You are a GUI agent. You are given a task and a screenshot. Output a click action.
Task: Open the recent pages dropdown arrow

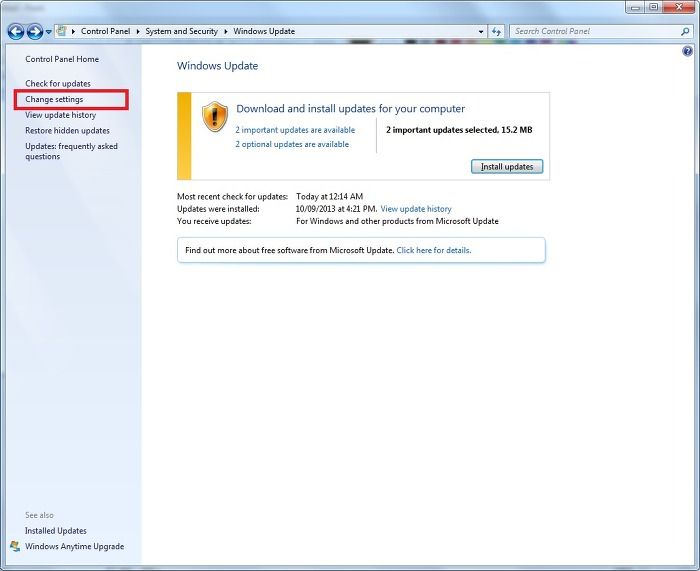tap(49, 32)
